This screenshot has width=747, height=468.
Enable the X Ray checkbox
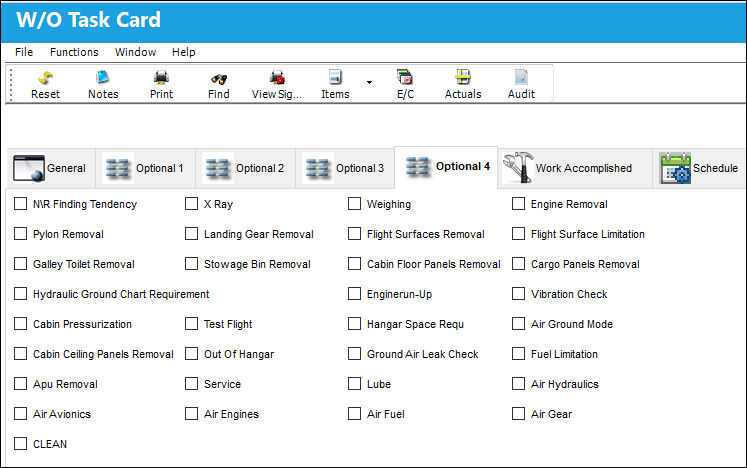(192, 204)
